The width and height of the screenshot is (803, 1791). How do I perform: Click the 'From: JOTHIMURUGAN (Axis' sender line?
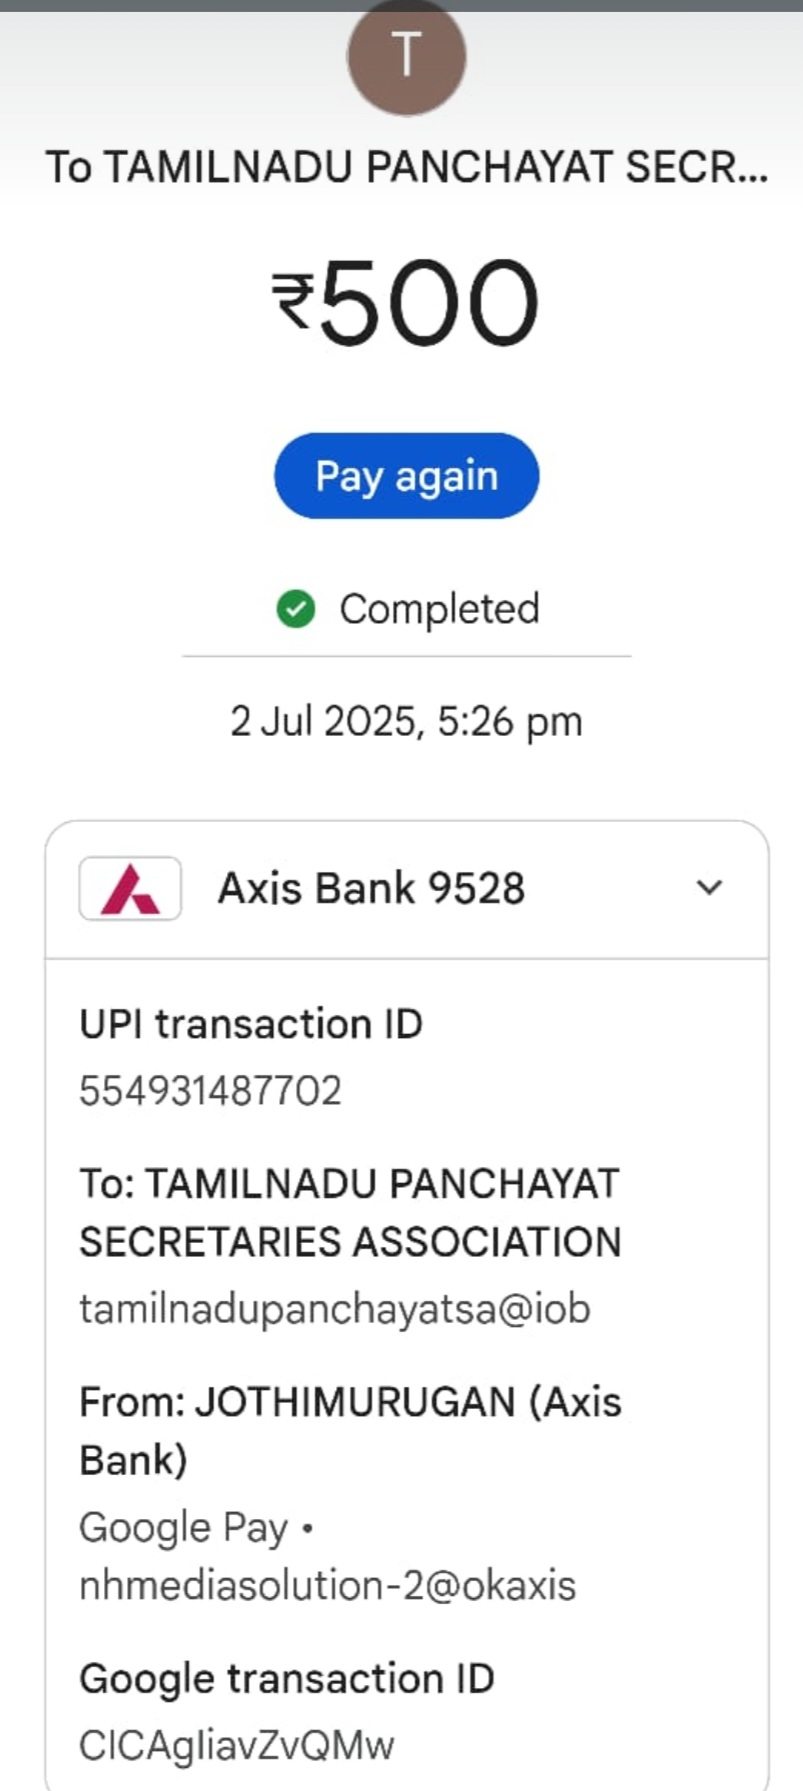[x=350, y=1402]
